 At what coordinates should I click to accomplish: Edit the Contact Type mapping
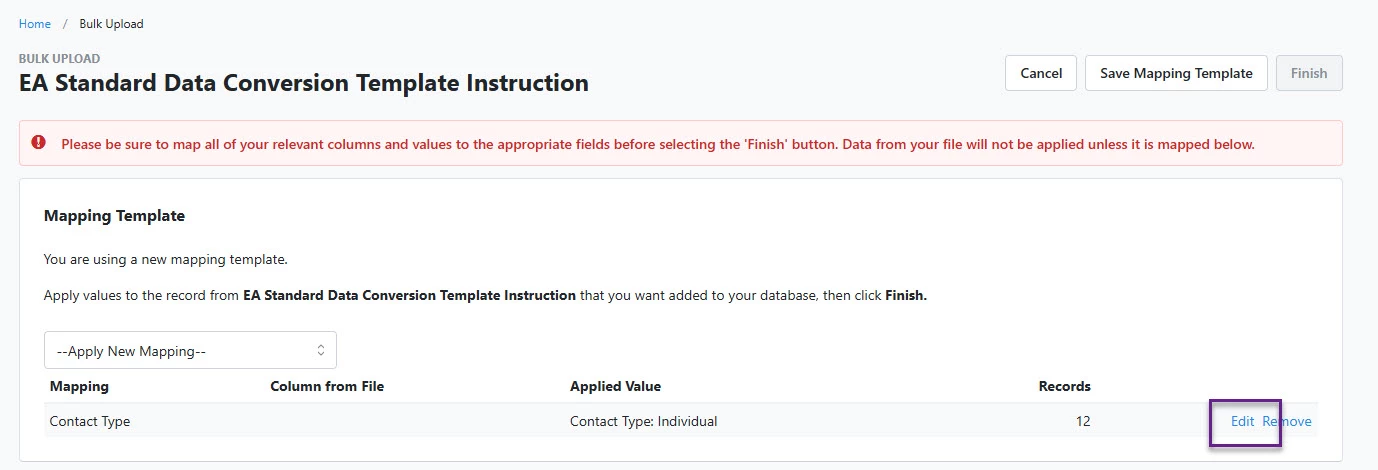[x=1242, y=421]
